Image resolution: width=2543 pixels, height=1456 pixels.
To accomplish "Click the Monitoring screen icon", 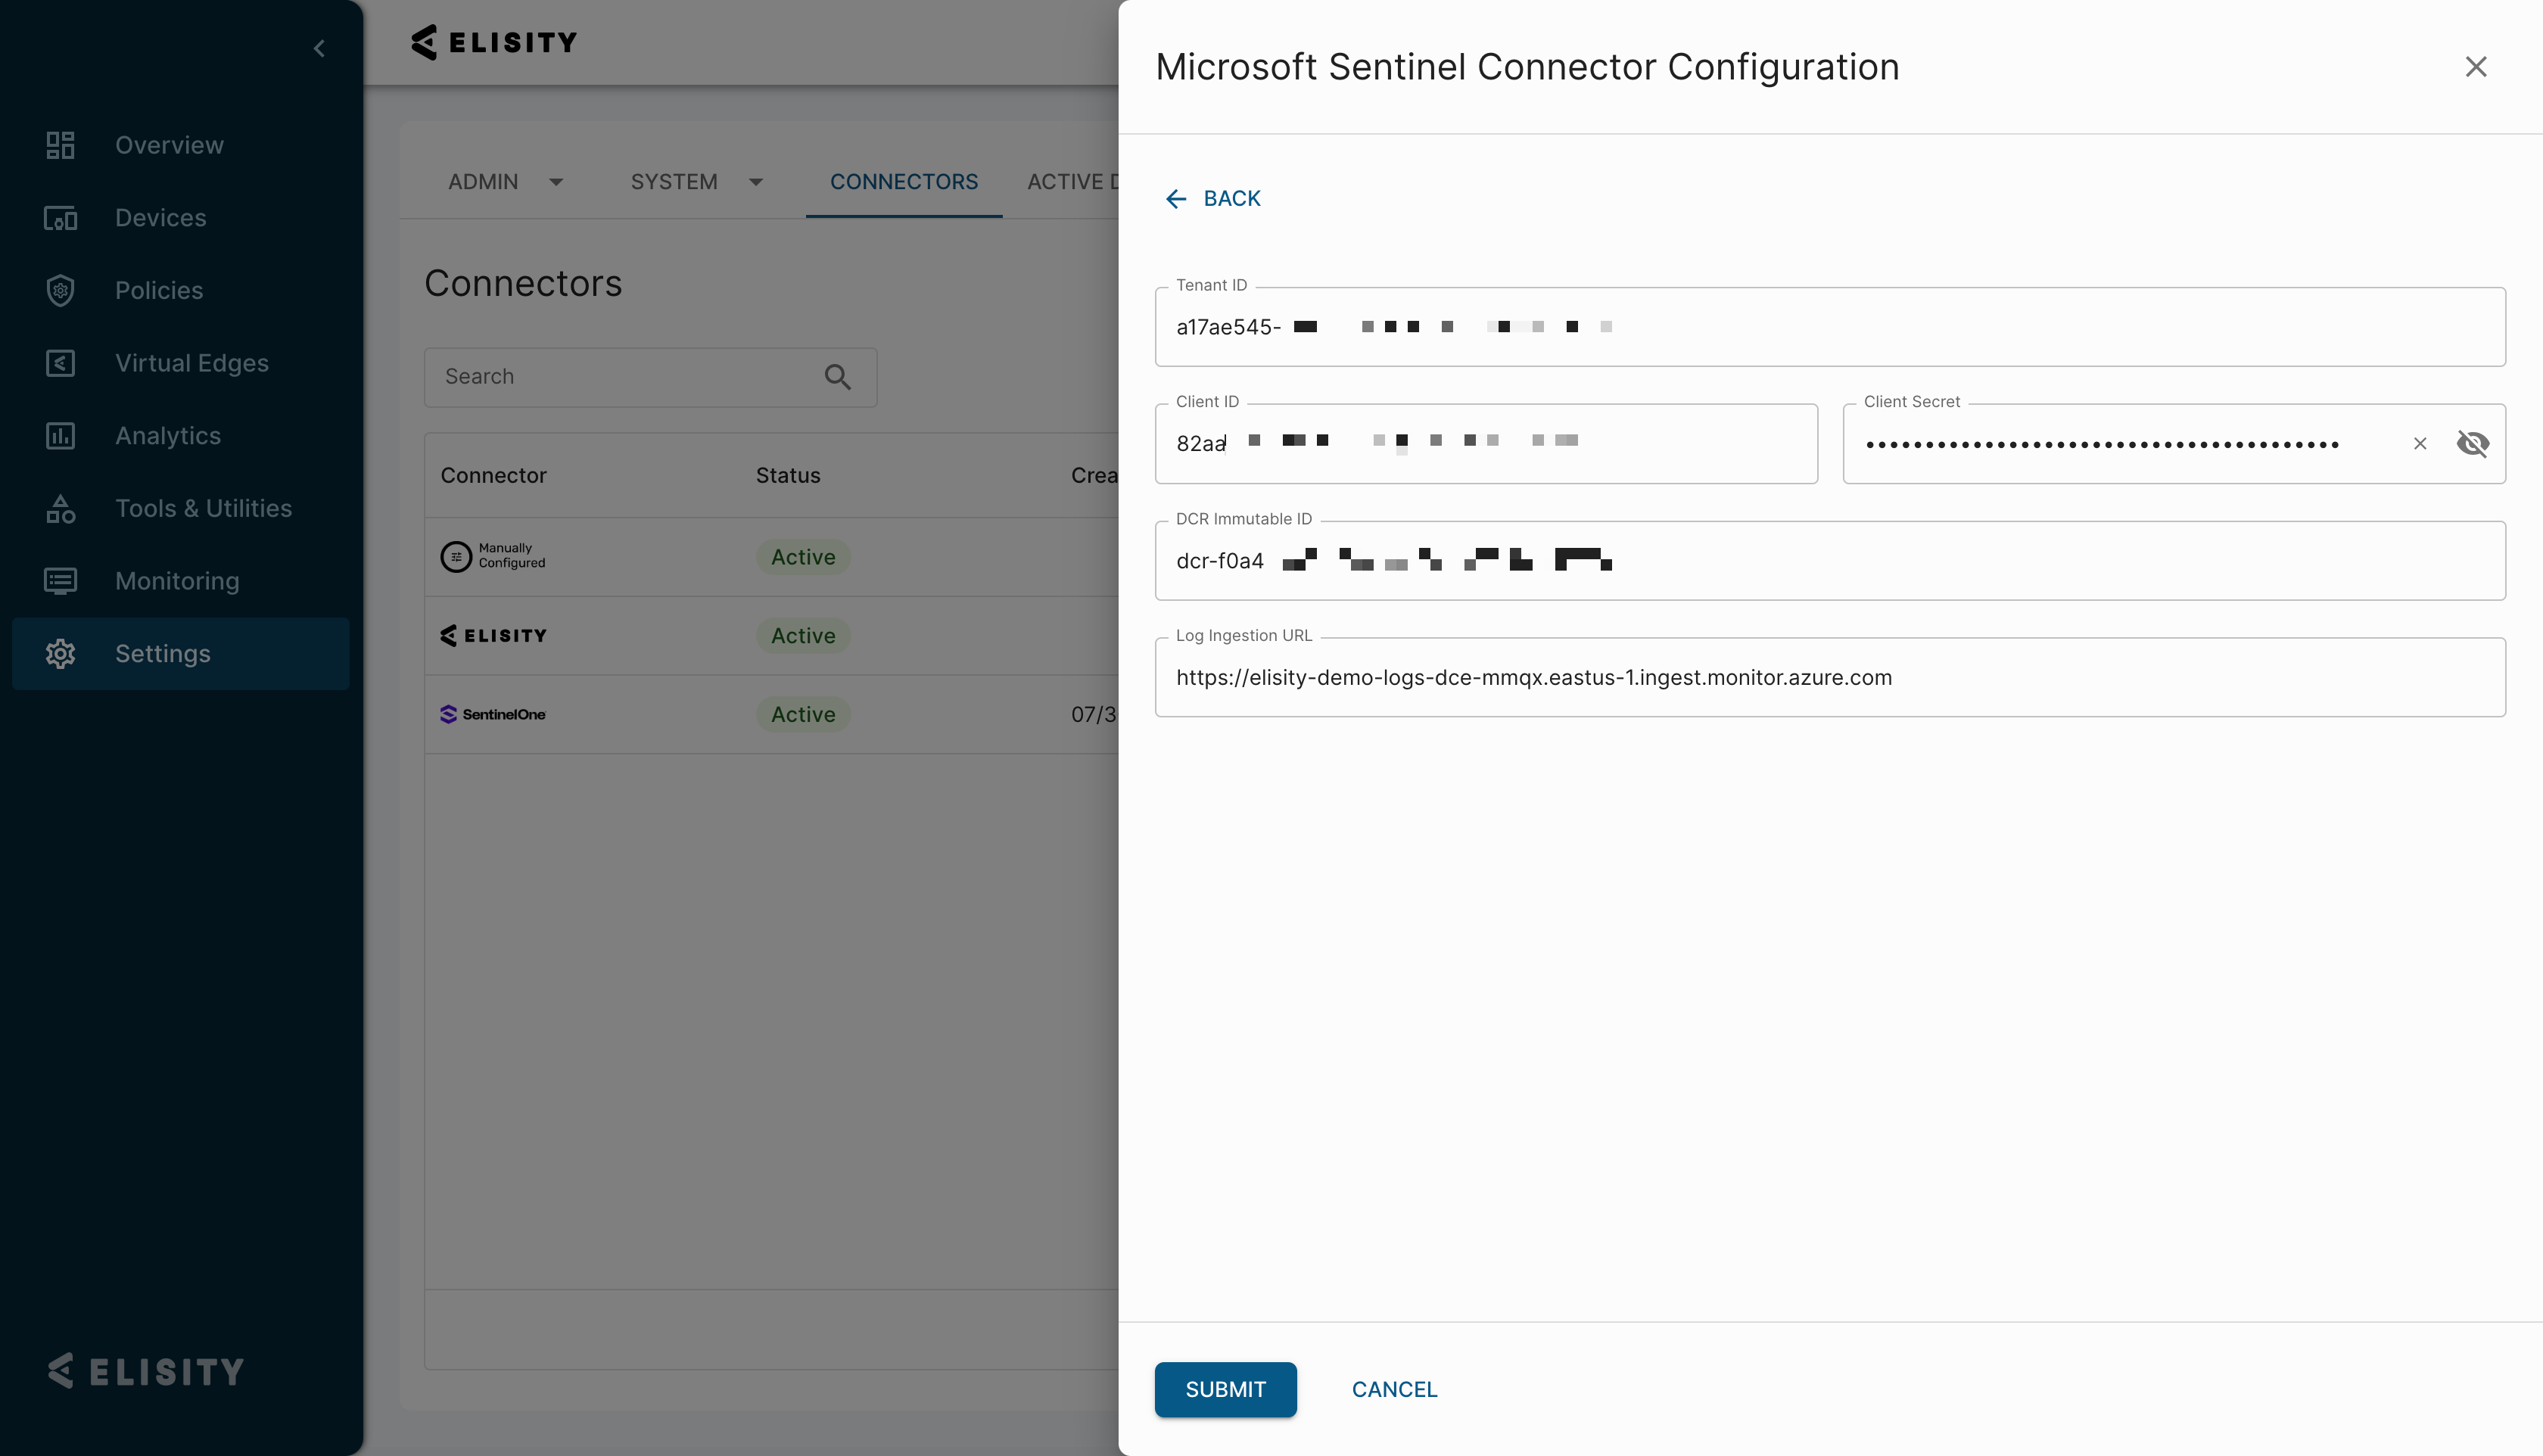I will pos(60,581).
